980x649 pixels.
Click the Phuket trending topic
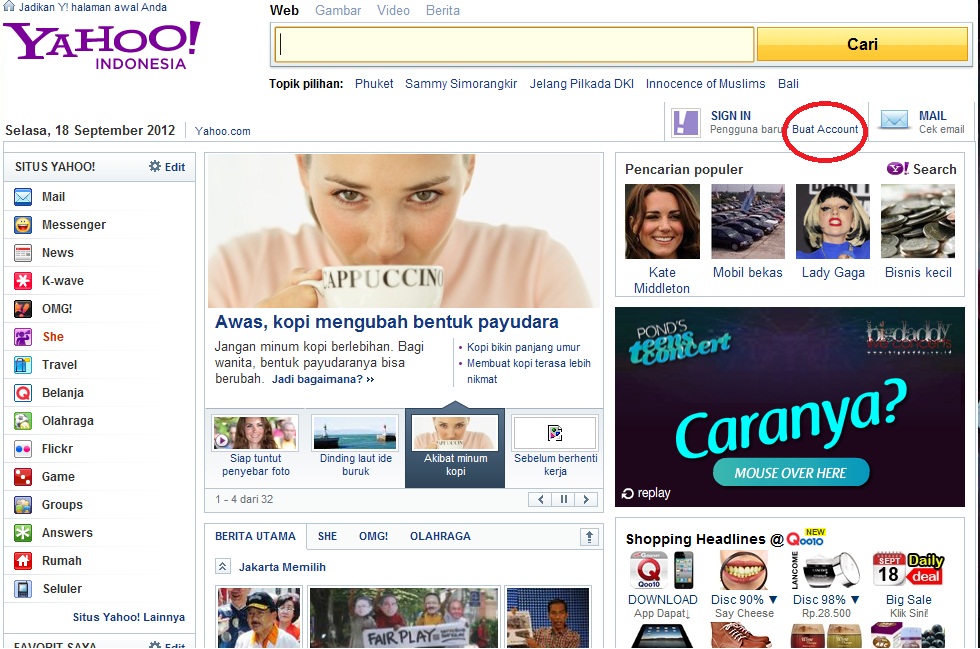tap(374, 84)
